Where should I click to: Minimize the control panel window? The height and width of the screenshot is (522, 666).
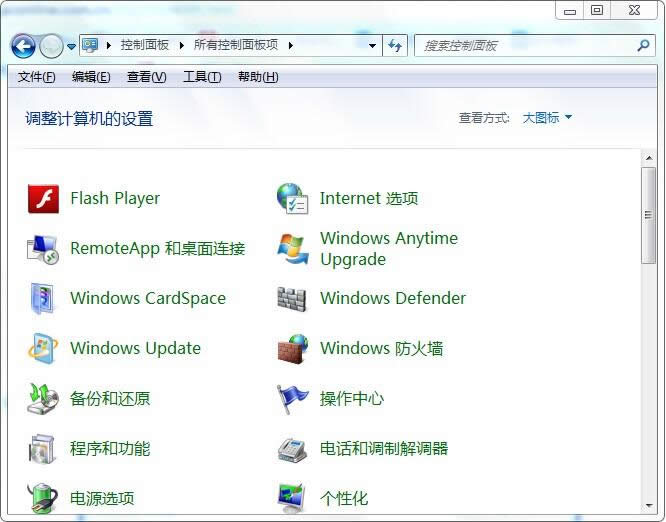pyautogui.click(x=570, y=11)
